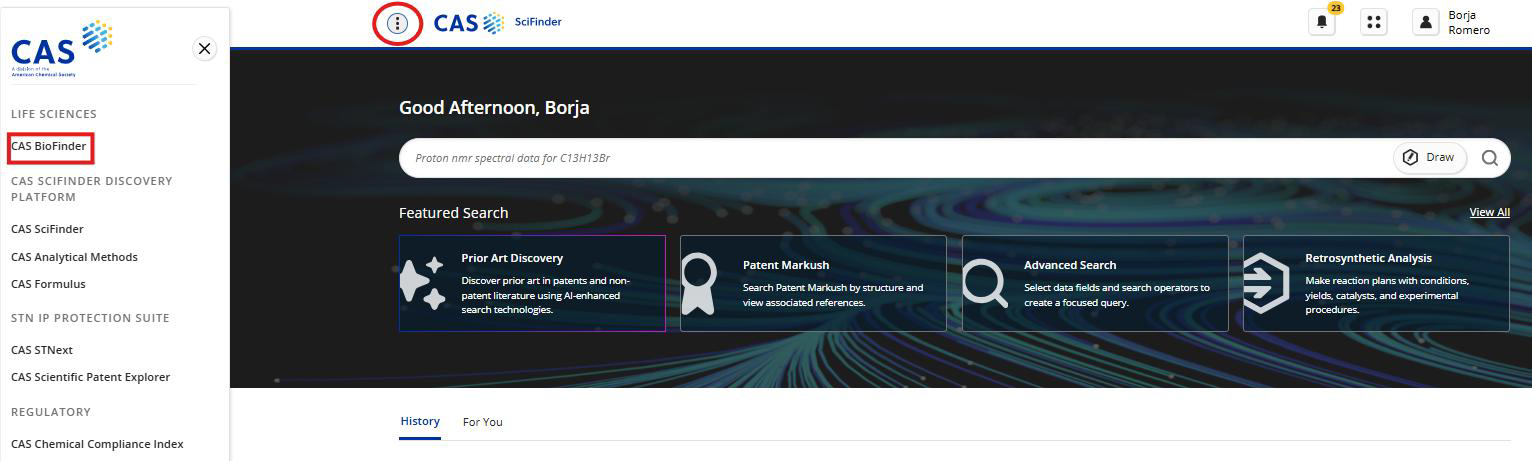Open the apps grid icon
Image resolution: width=1532 pixels, height=461 pixels.
tap(1374, 23)
